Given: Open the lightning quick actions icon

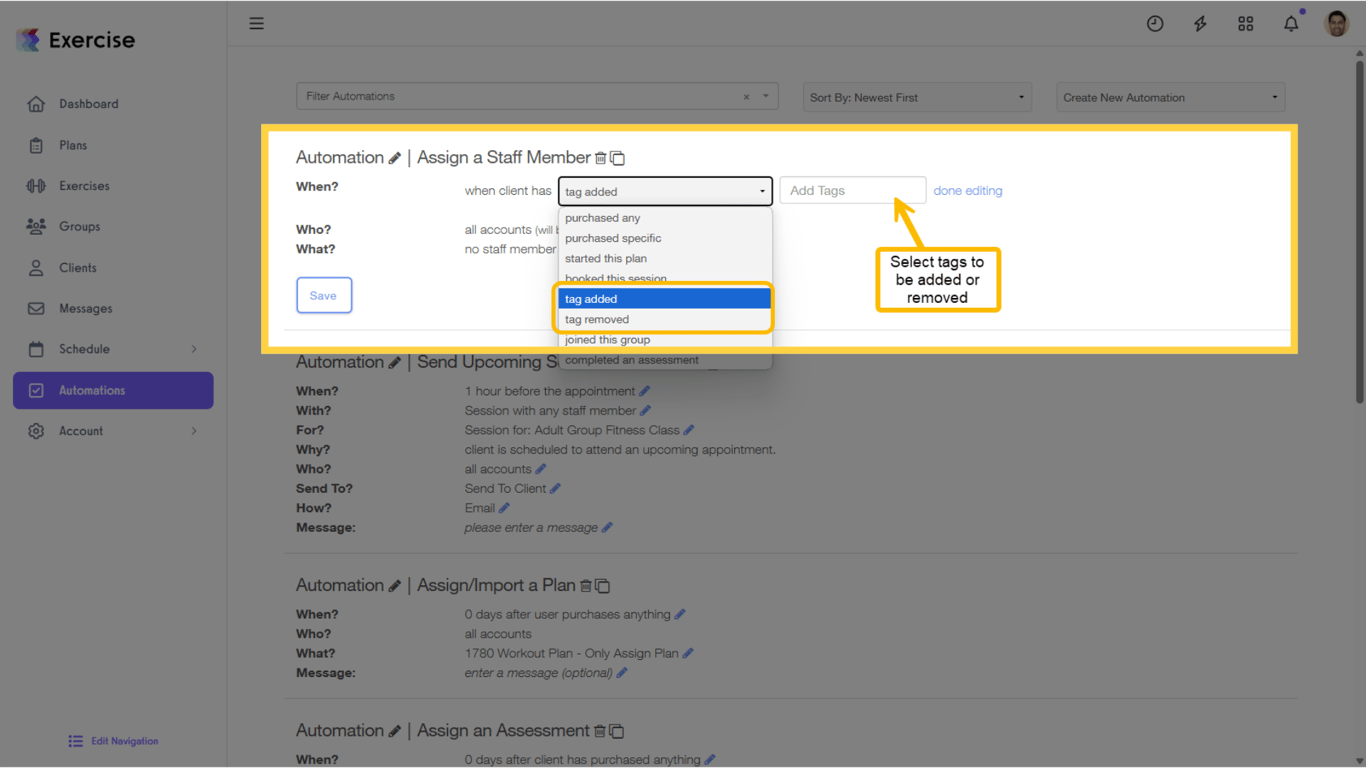Looking at the screenshot, I should 1200,22.
